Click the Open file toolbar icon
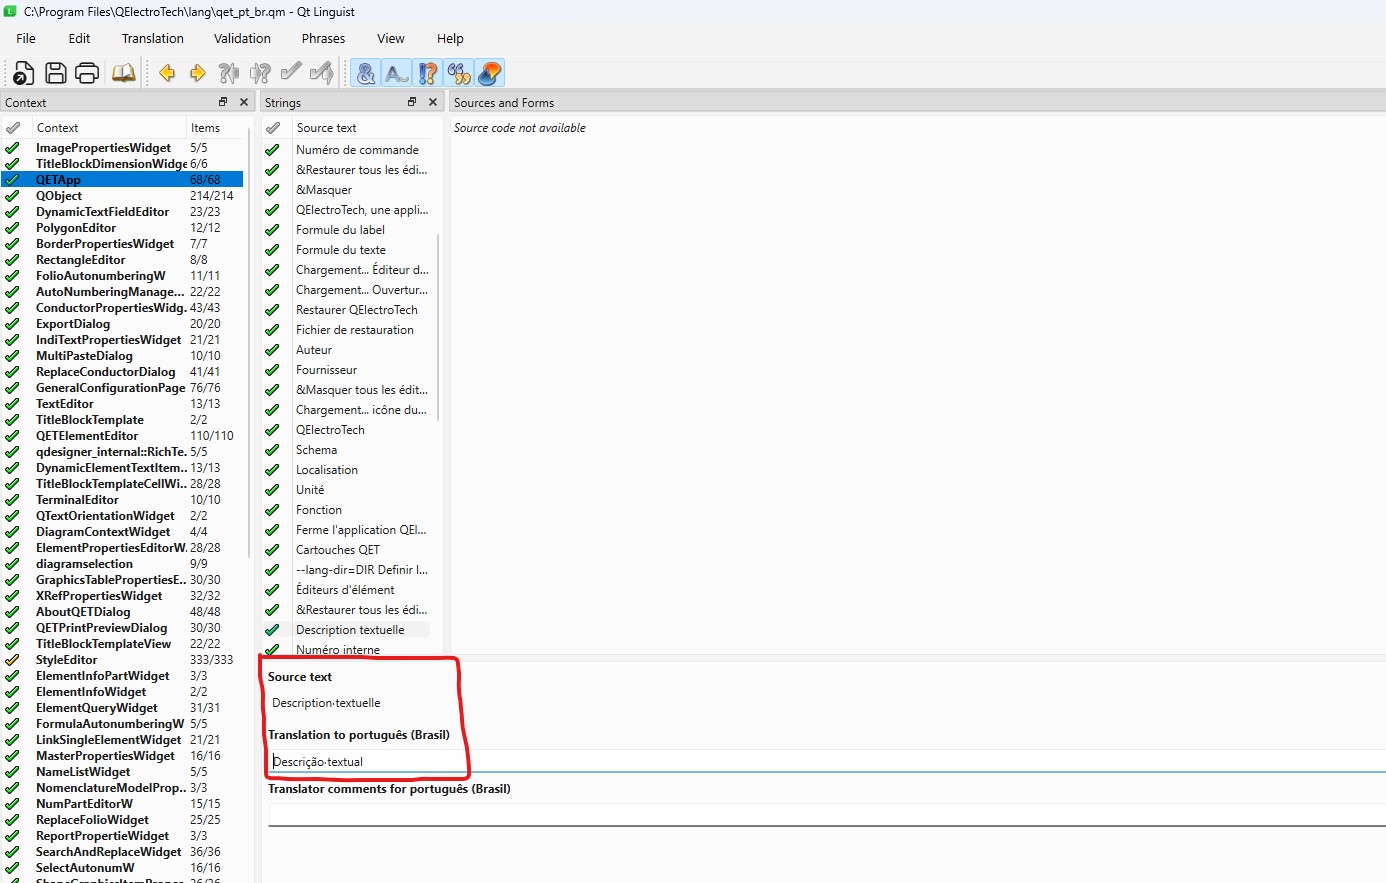Image resolution: width=1386 pixels, height=883 pixels. tap(23, 73)
